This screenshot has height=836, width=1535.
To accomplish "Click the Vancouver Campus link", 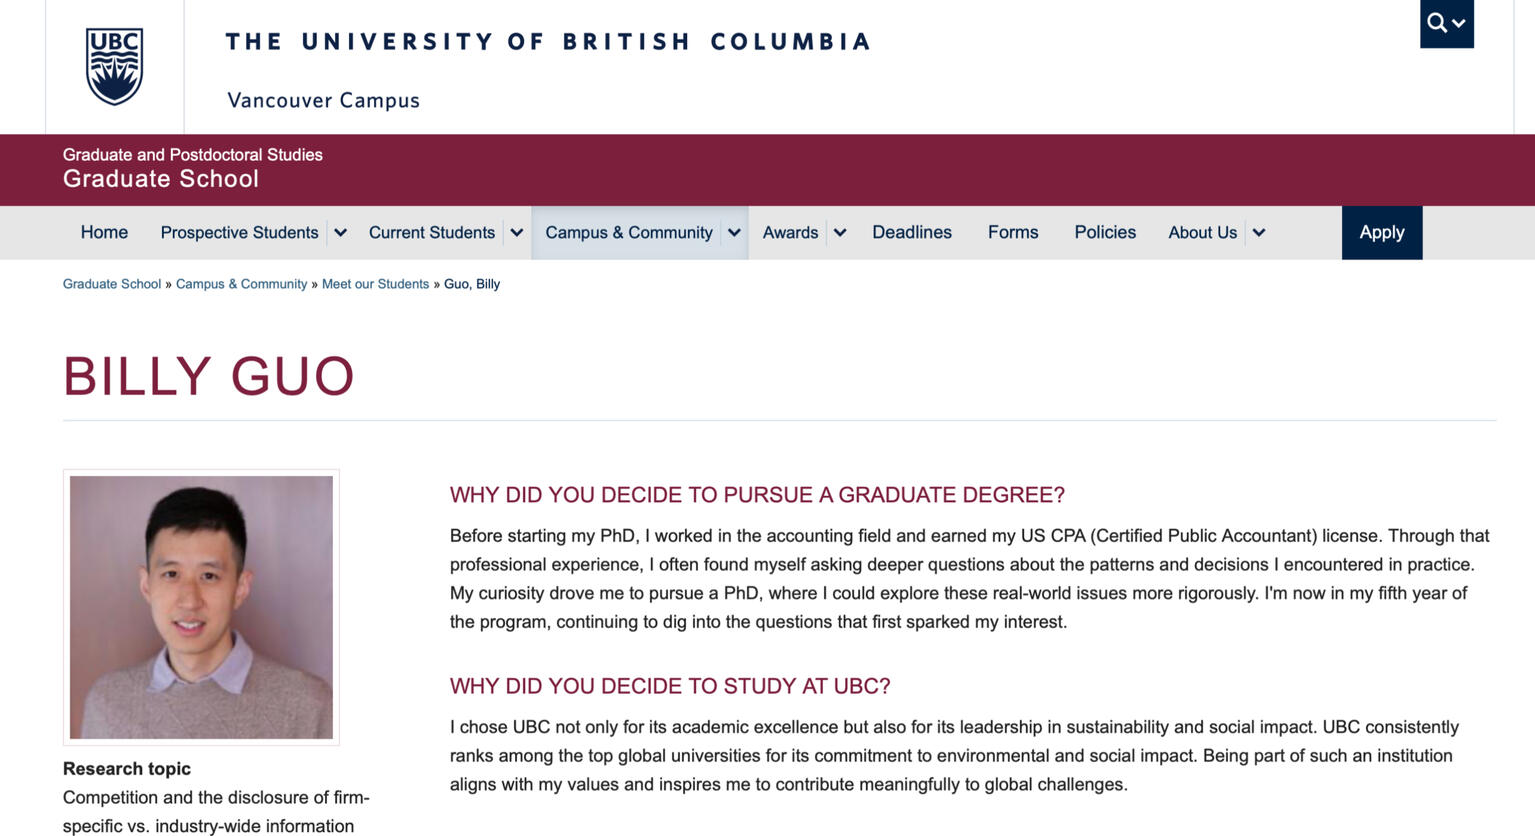I will click(322, 100).
